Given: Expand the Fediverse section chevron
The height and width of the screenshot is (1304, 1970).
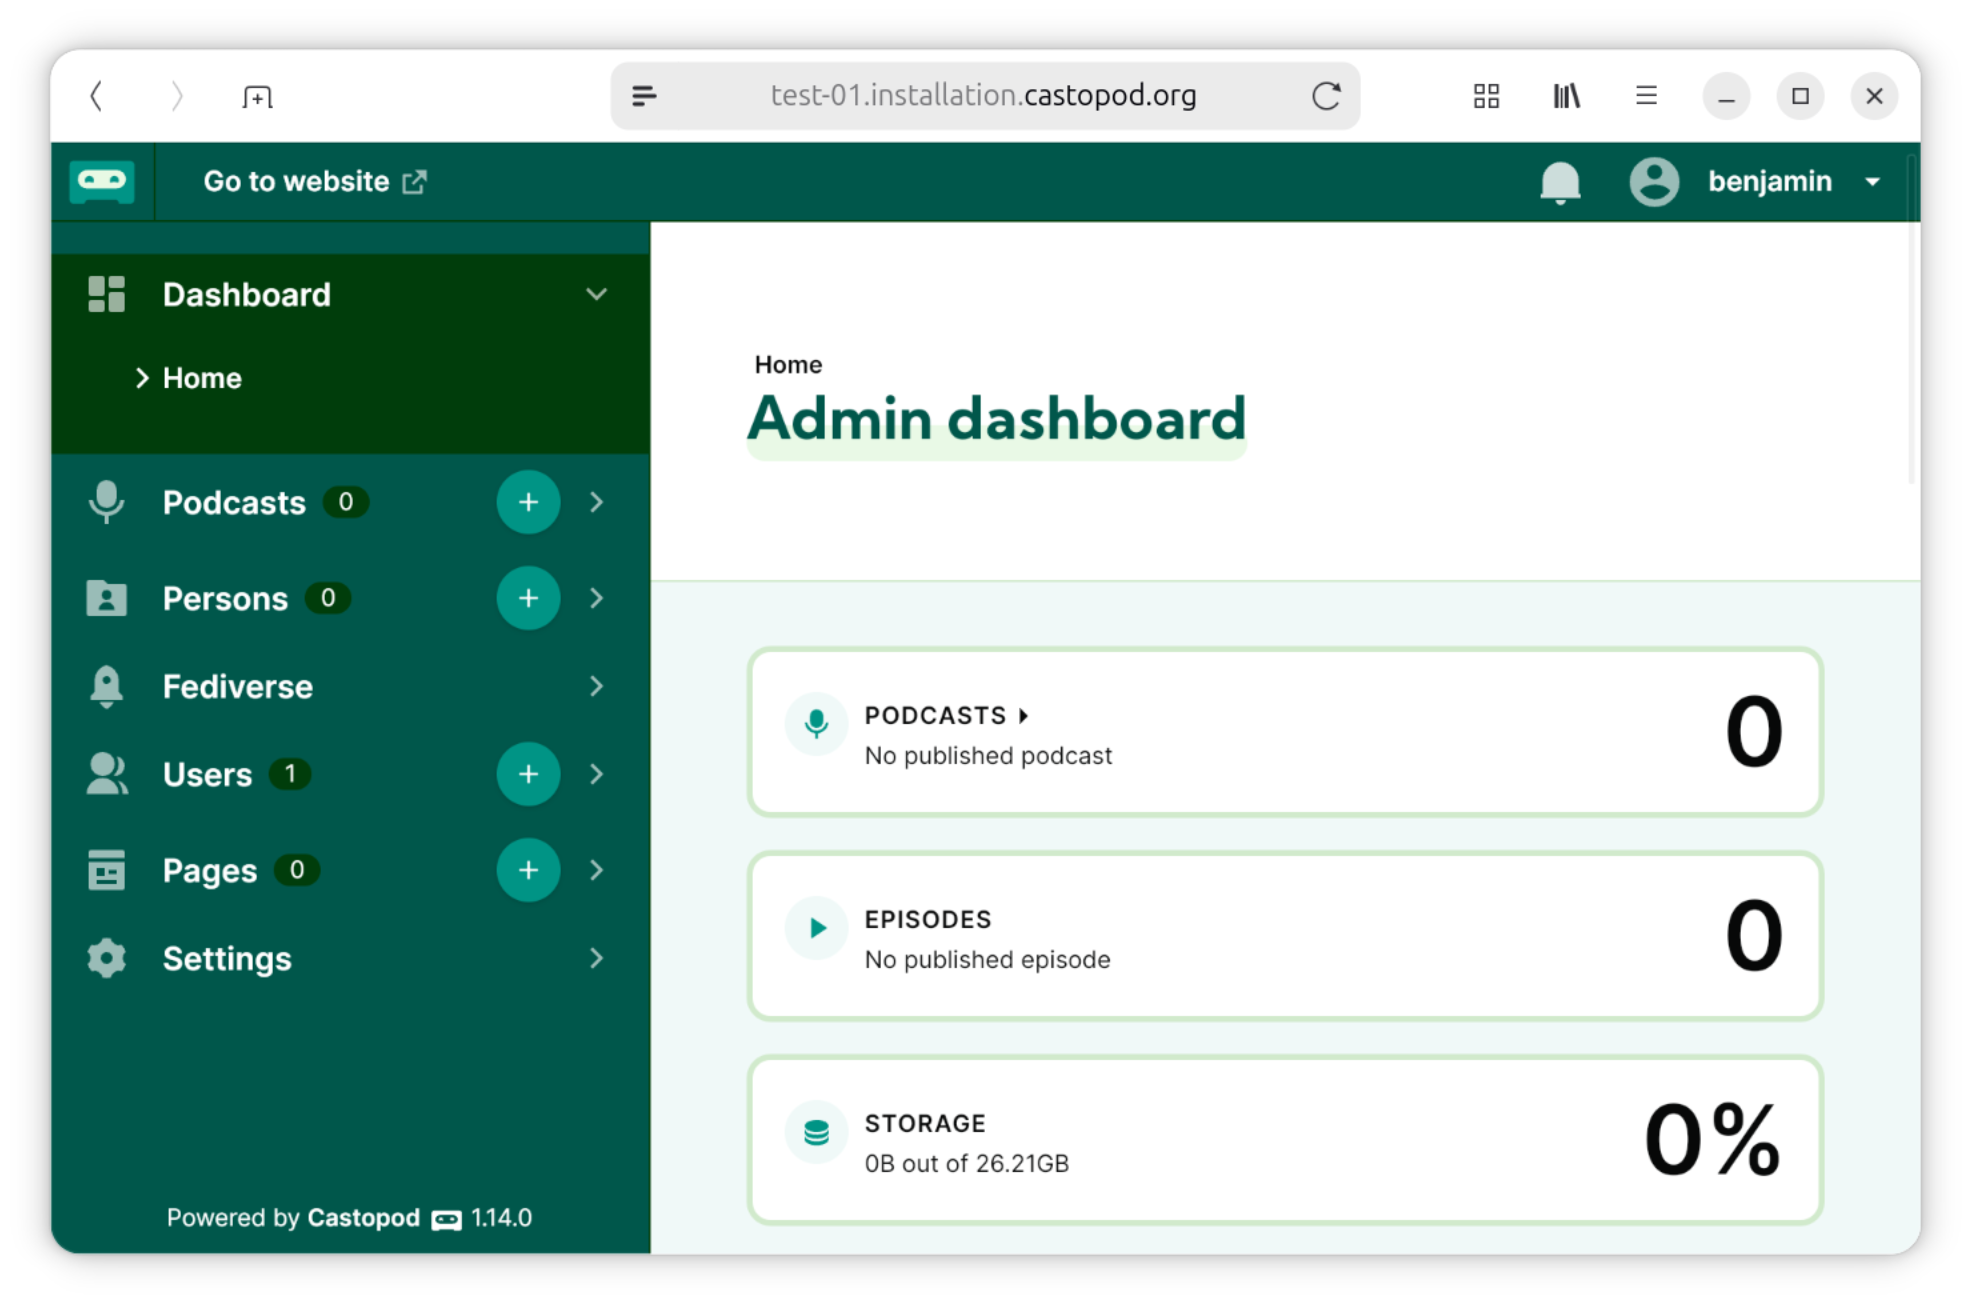Looking at the screenshot, I should (596, 686).
